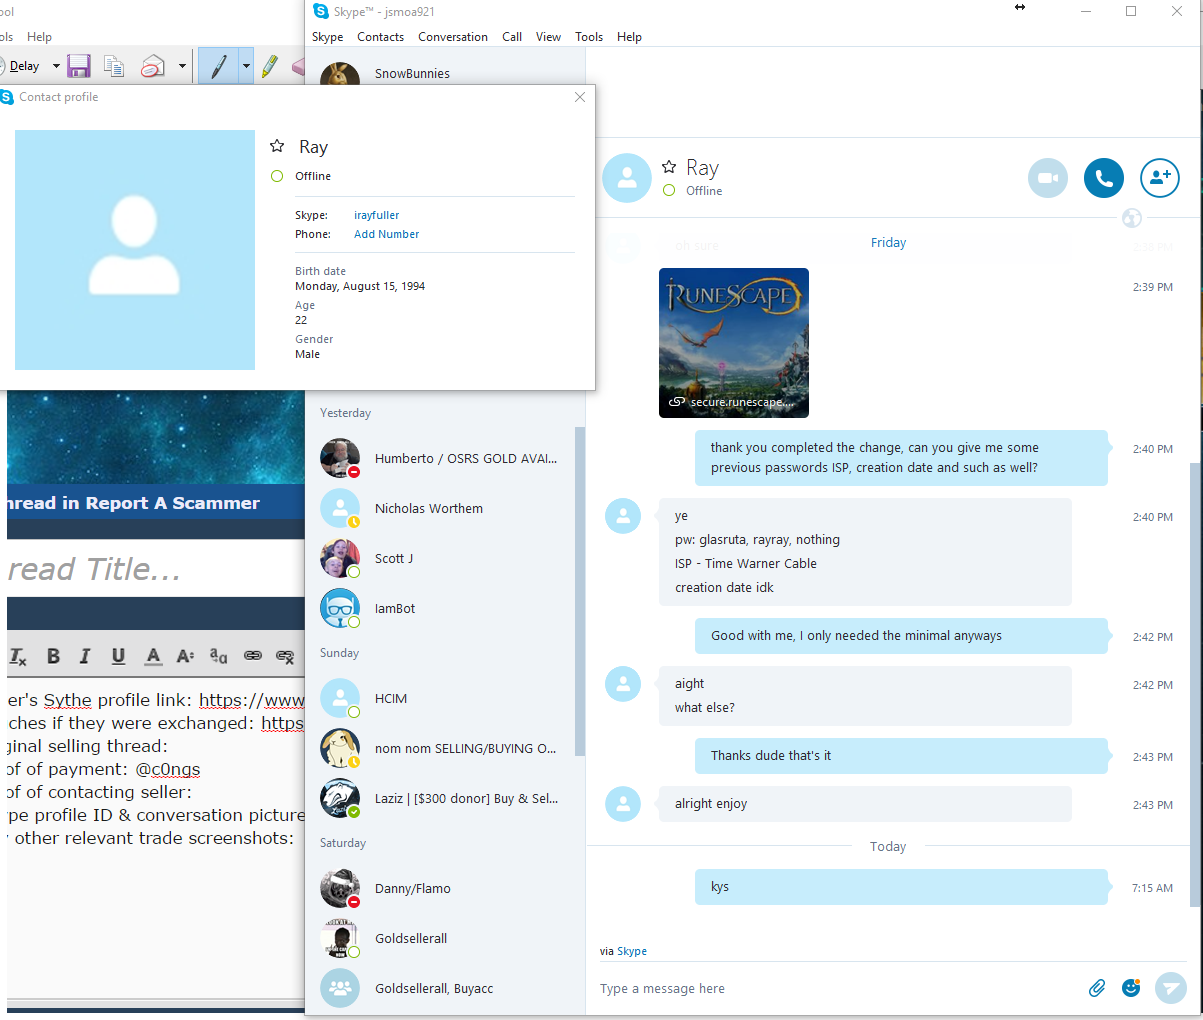Toggle favorite star next to Ray in chat header

(669, 167)
